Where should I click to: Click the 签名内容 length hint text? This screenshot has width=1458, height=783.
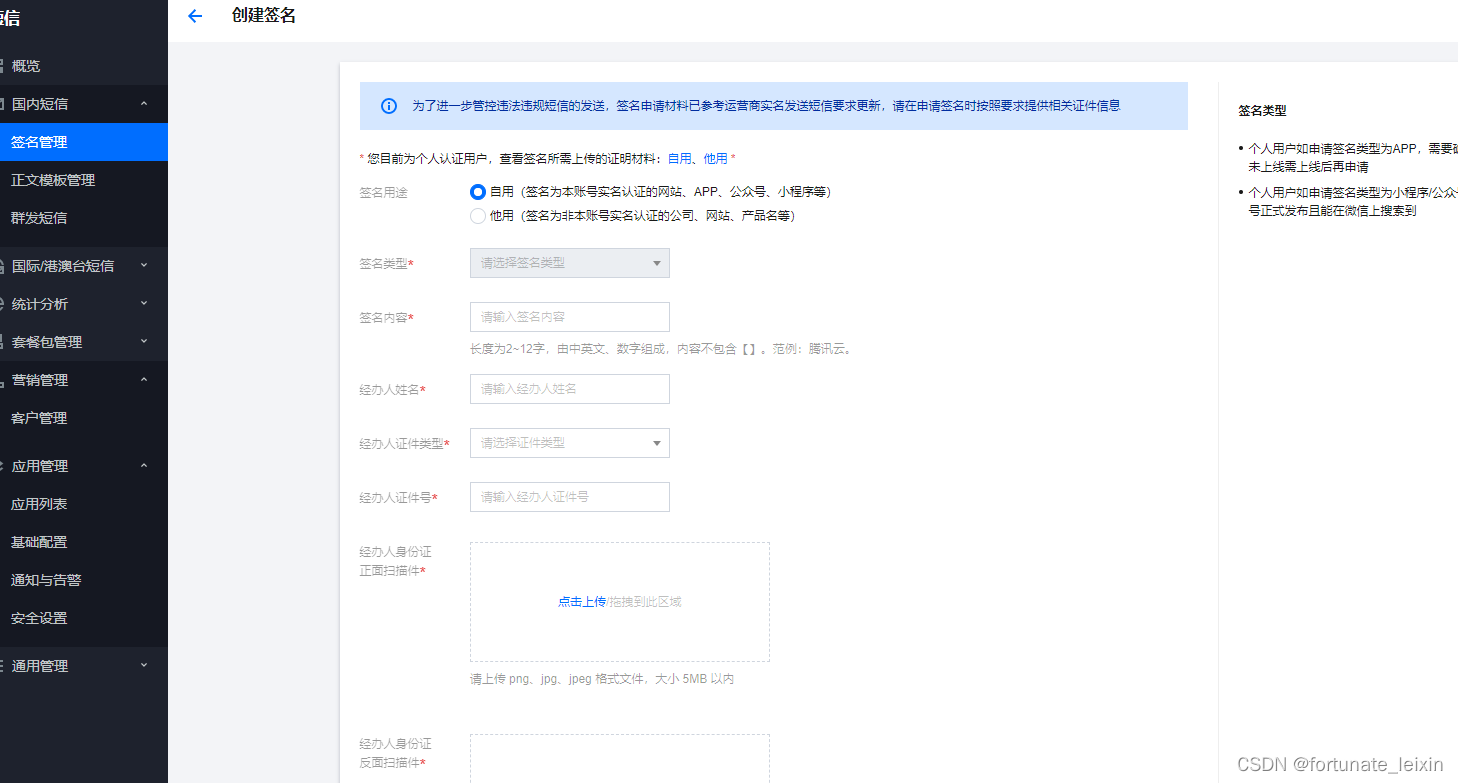coord(662,350)
